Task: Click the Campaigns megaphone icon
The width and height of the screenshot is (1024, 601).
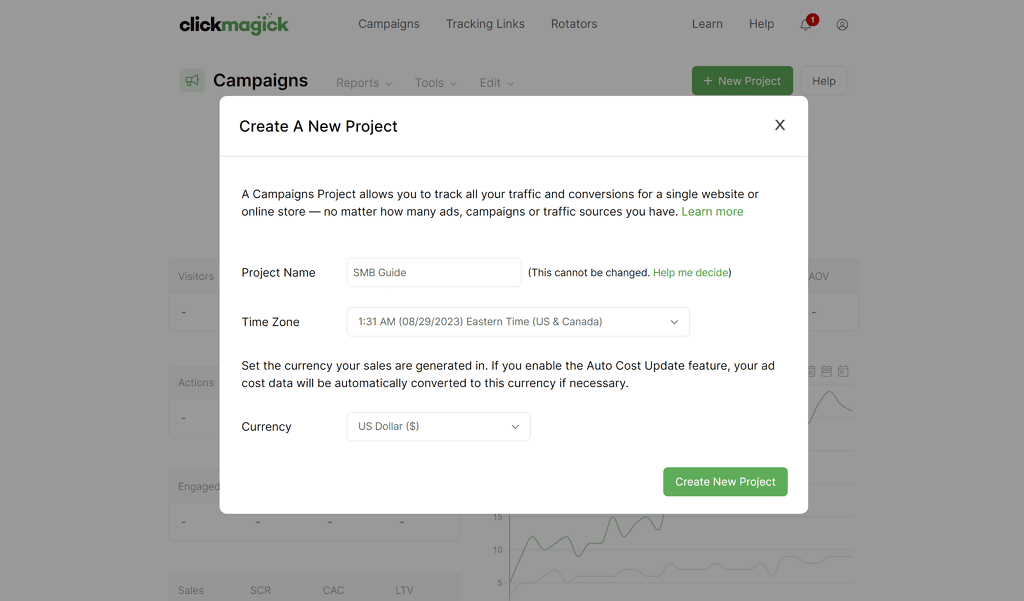Action: (192, 80)
